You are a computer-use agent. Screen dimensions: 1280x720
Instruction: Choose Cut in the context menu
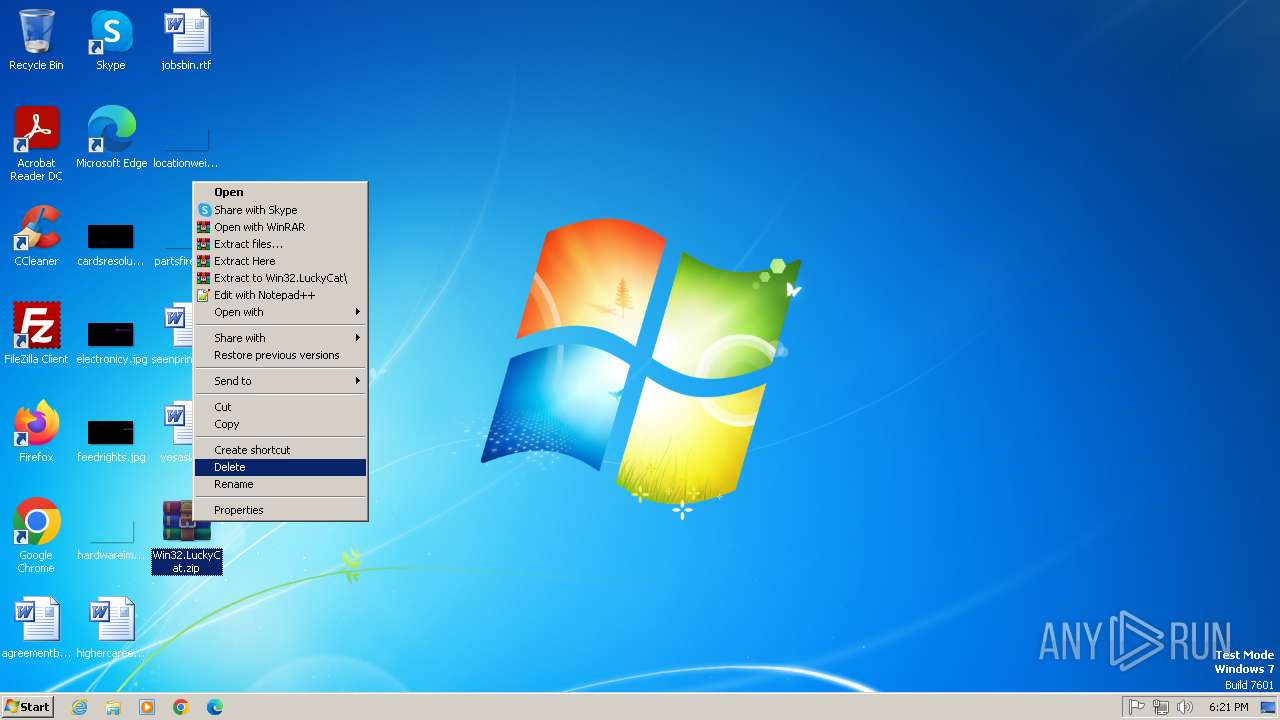pos(281,407)
